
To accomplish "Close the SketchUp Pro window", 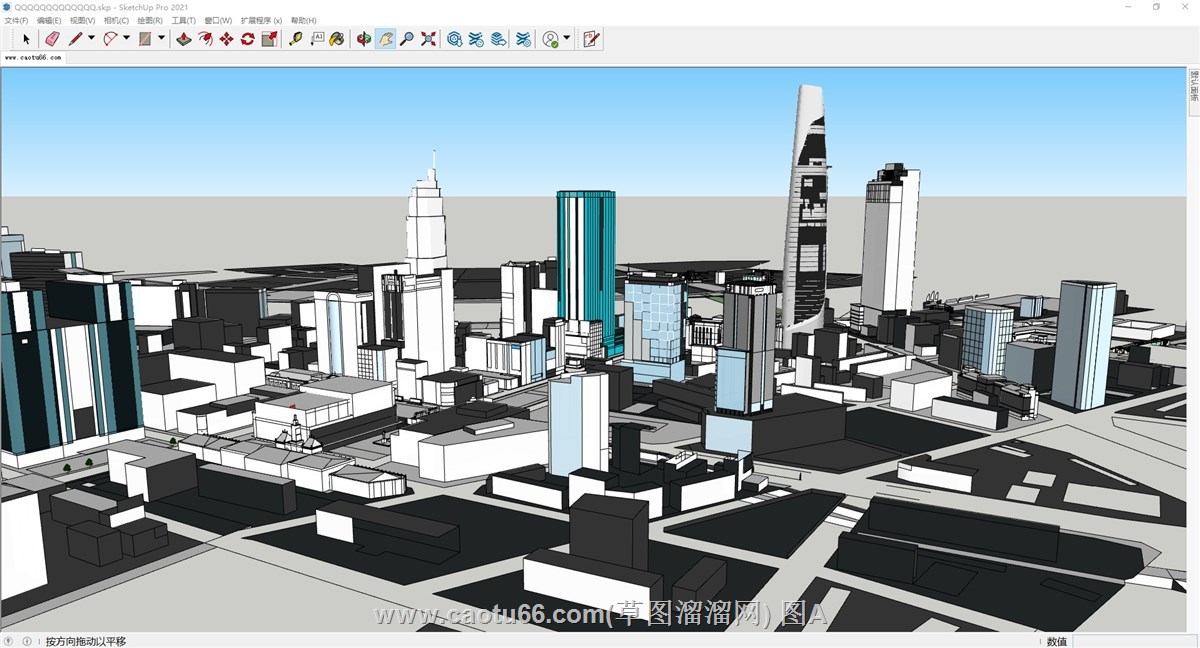I will (1185, 7).
